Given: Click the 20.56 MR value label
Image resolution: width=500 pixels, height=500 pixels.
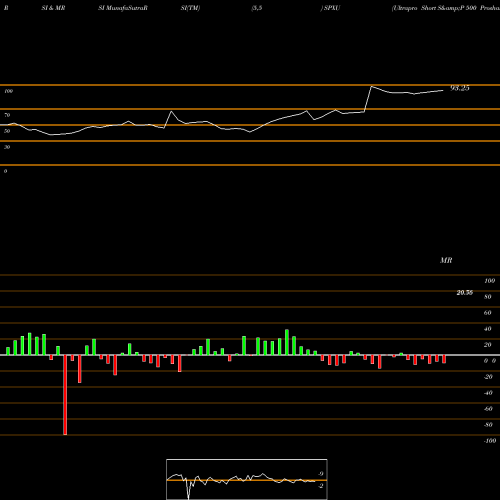Looking at the screenshot, I should click(x=465, y=293).
